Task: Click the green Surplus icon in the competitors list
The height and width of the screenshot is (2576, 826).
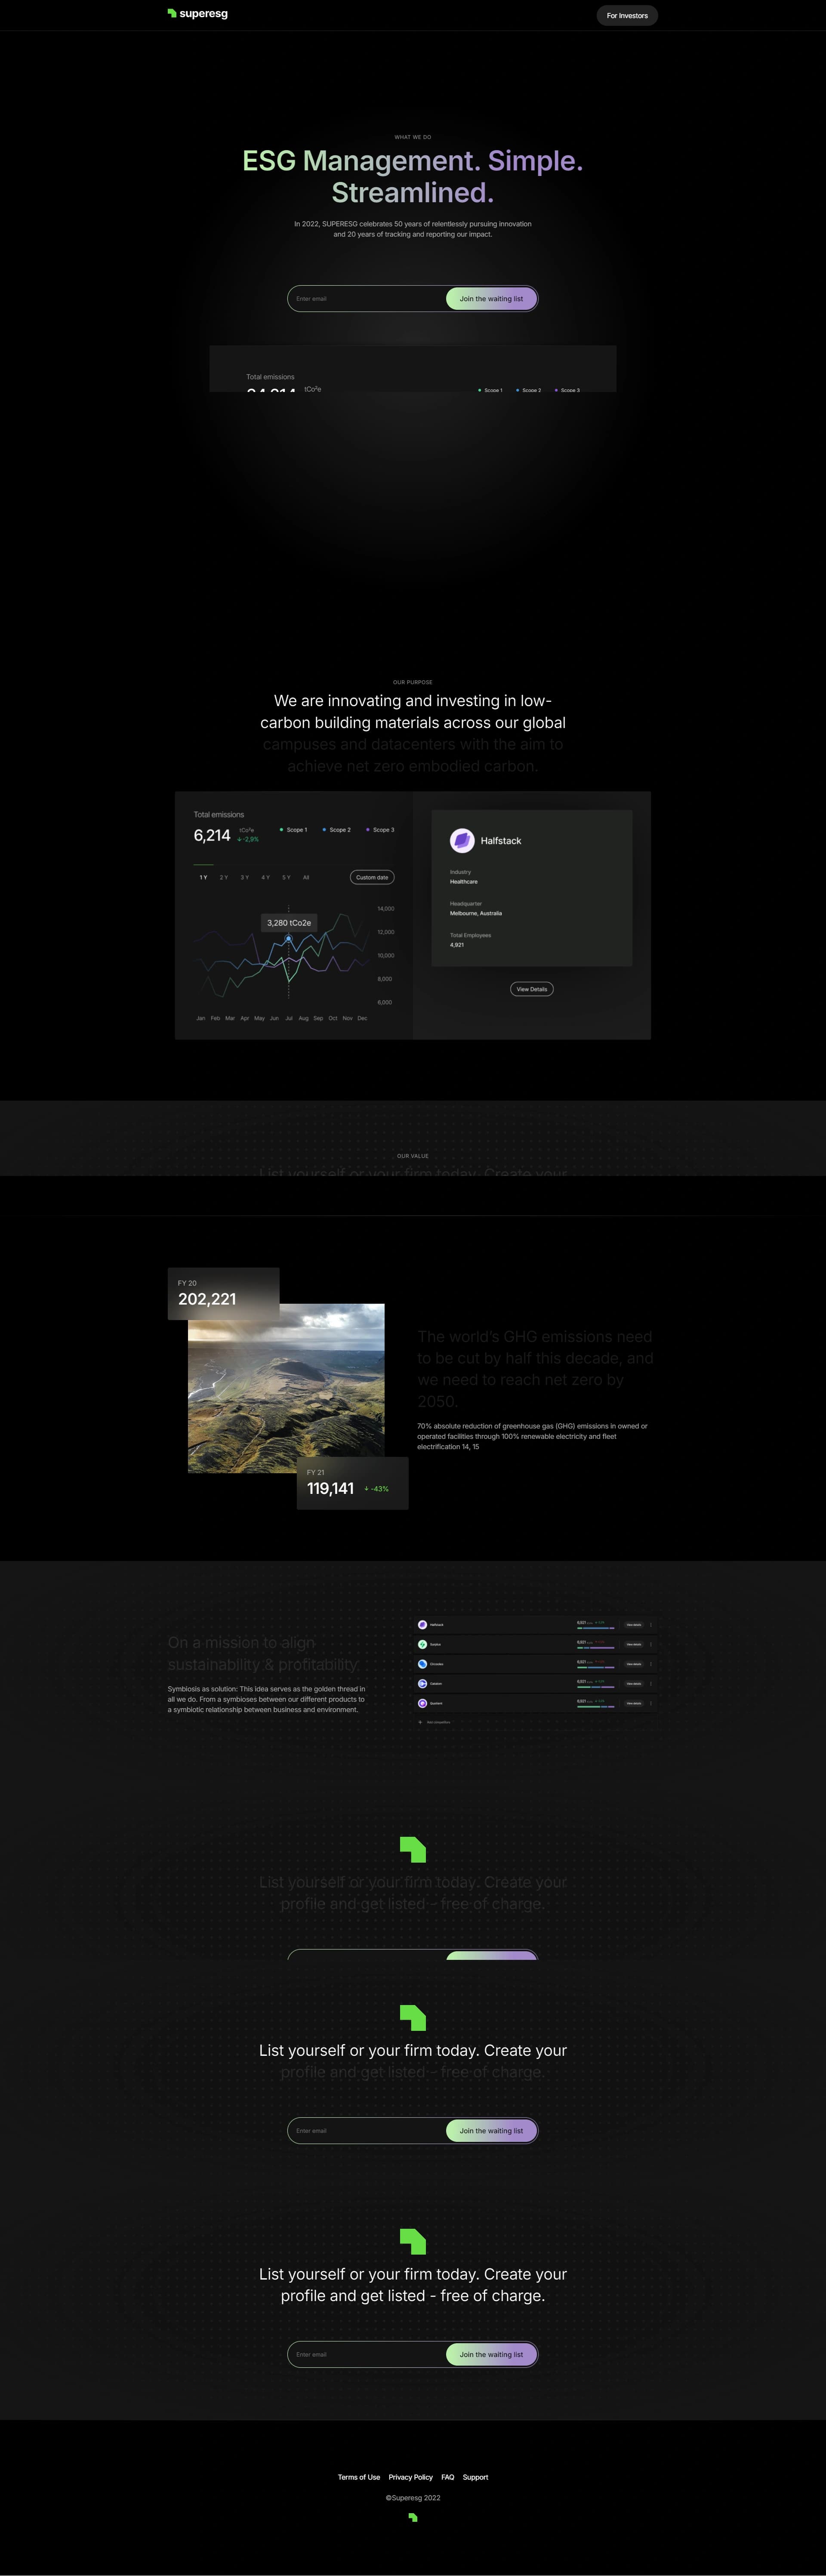Action: coord(423,1645)
